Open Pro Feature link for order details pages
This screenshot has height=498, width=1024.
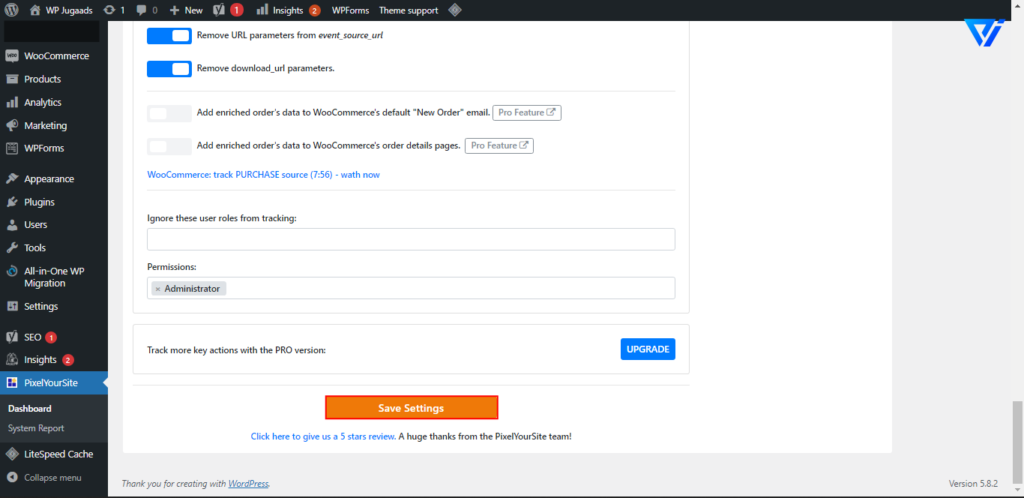(x=499, y=146)
